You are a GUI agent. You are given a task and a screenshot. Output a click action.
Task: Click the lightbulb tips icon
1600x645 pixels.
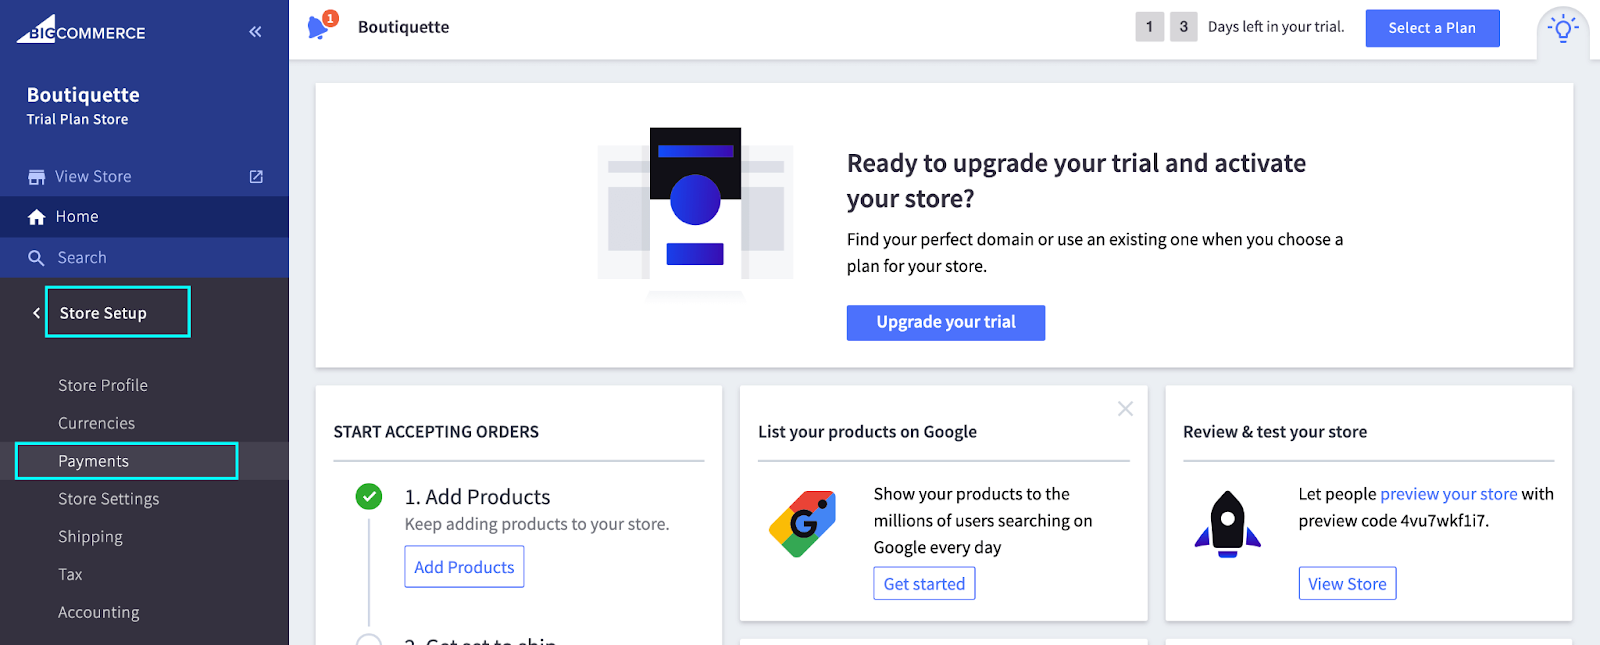(x=1563, y=28)
